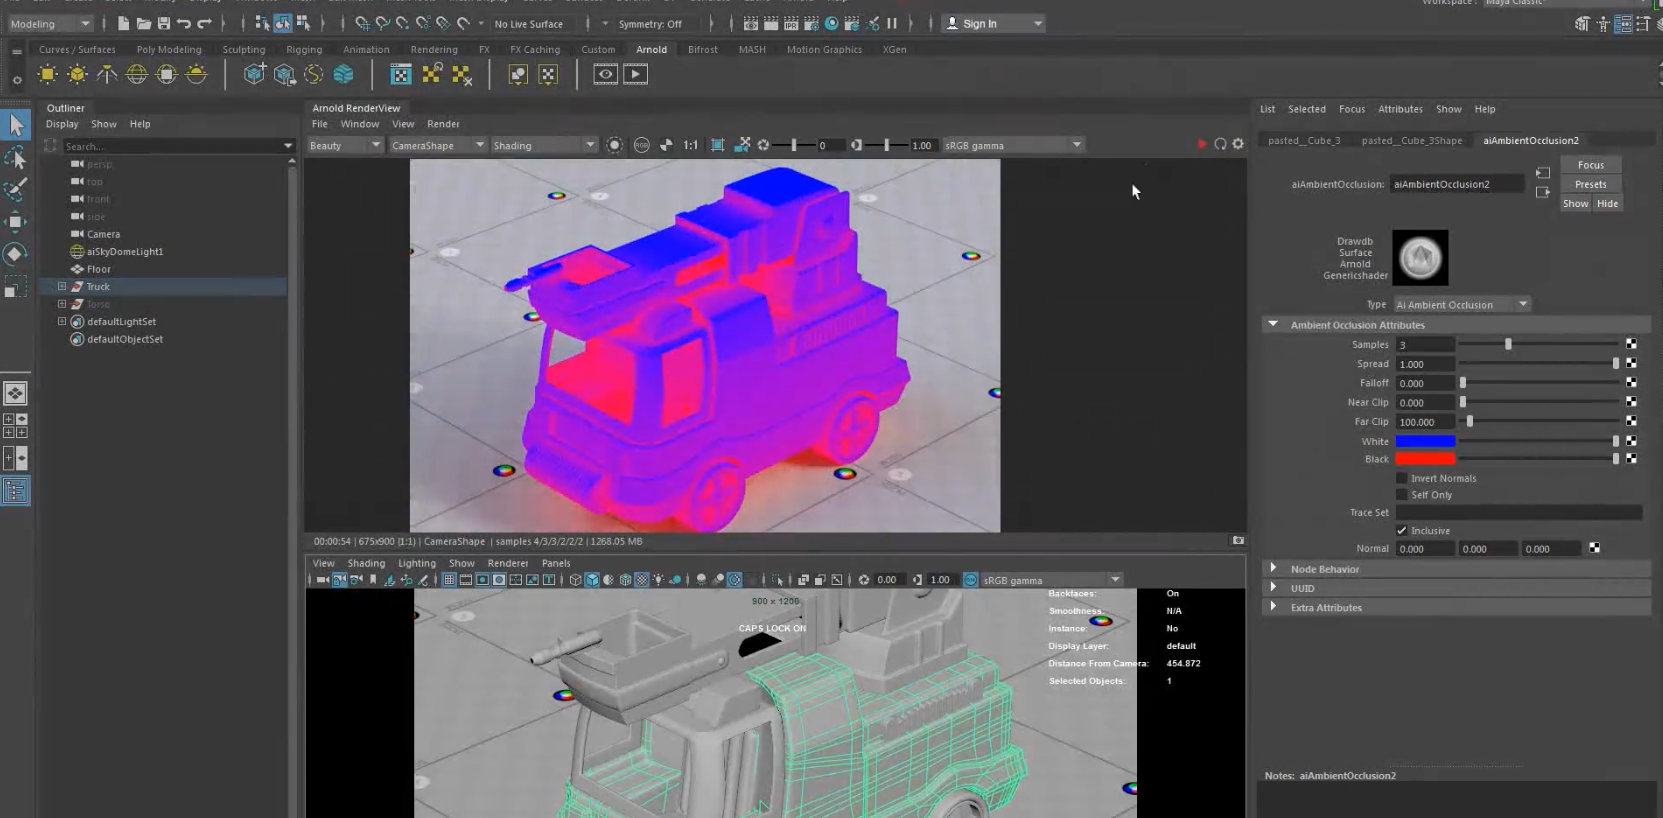Uncheck the Inclusive checkbox

click(x=1401, y=531)
